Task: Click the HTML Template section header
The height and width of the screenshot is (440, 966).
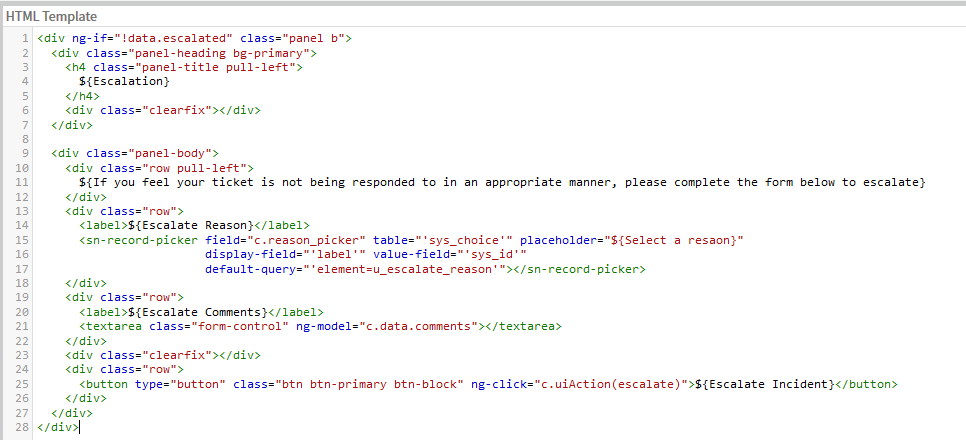Action: (x=51, y=16)
